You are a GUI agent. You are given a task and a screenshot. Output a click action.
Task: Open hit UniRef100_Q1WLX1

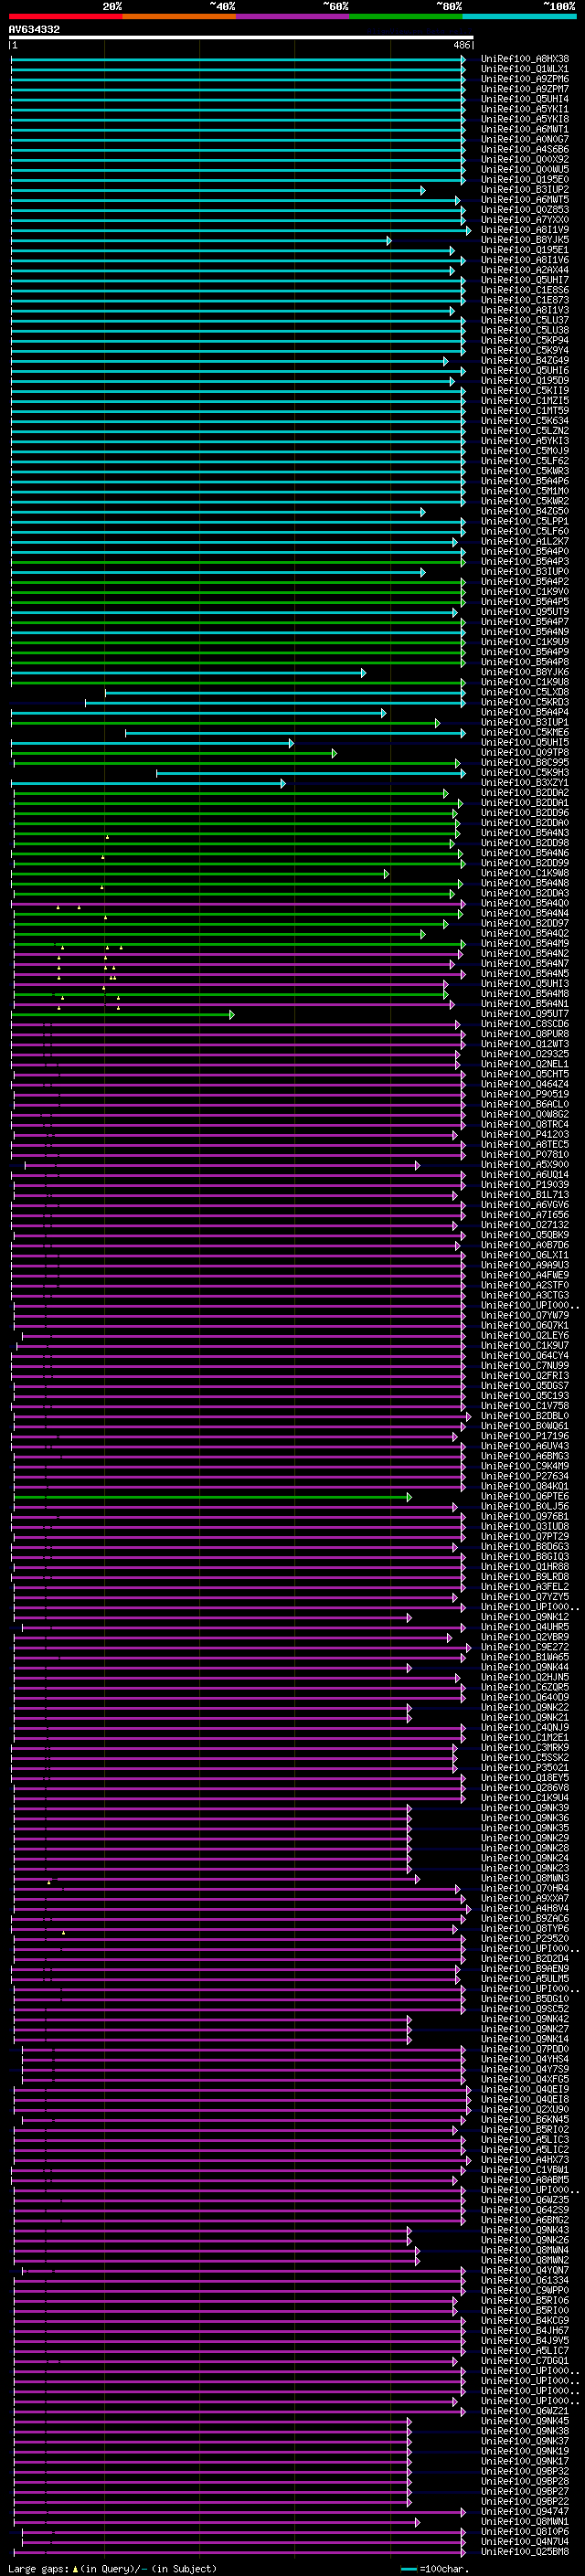click(x=525, y=69)
